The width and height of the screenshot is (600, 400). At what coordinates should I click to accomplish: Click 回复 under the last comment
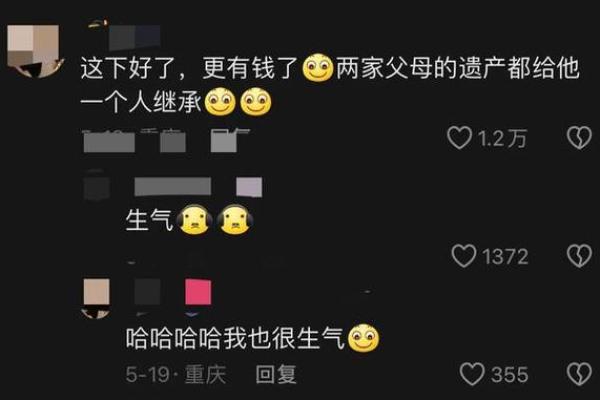point(276,374)
